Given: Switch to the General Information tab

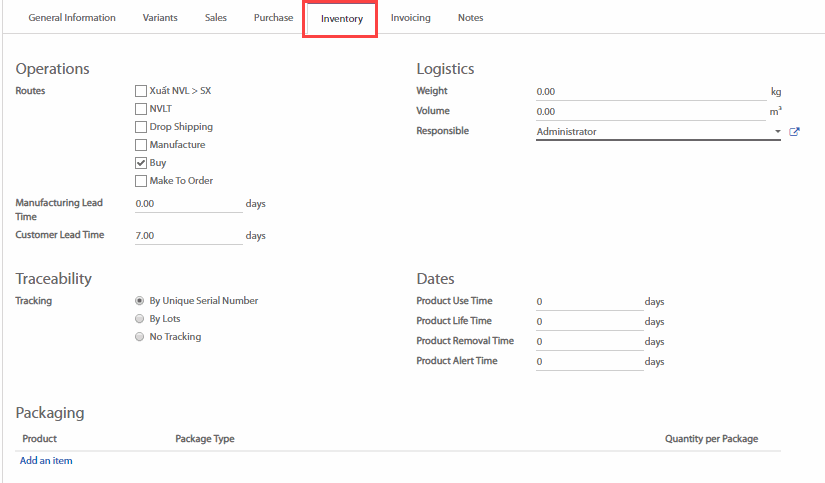Looking at the screenshot, I should pos(72,18).
